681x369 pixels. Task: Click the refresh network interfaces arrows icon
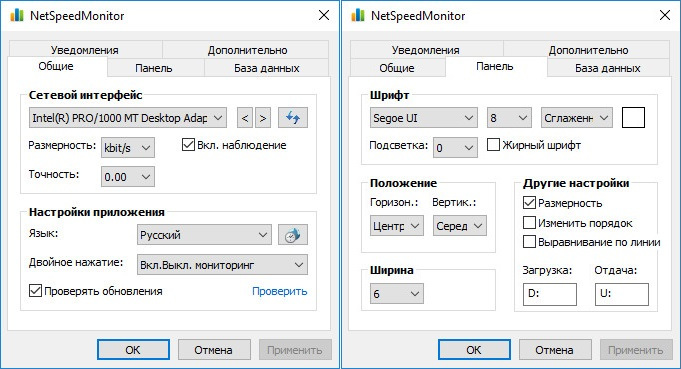[293, 118]
